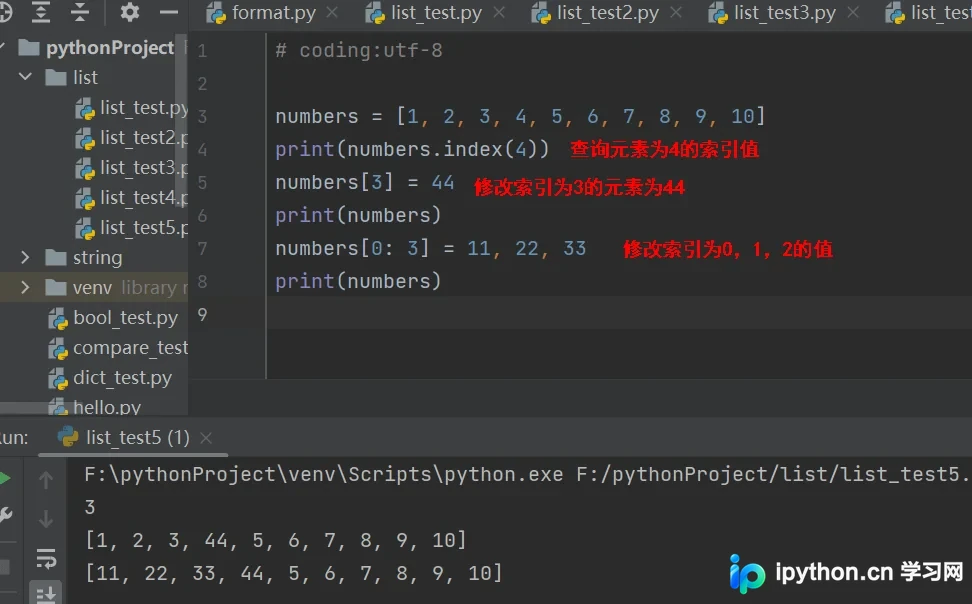Select dict_test.py in the project tree
This screenshot has width=972, height=604.
tap(110, 378)
